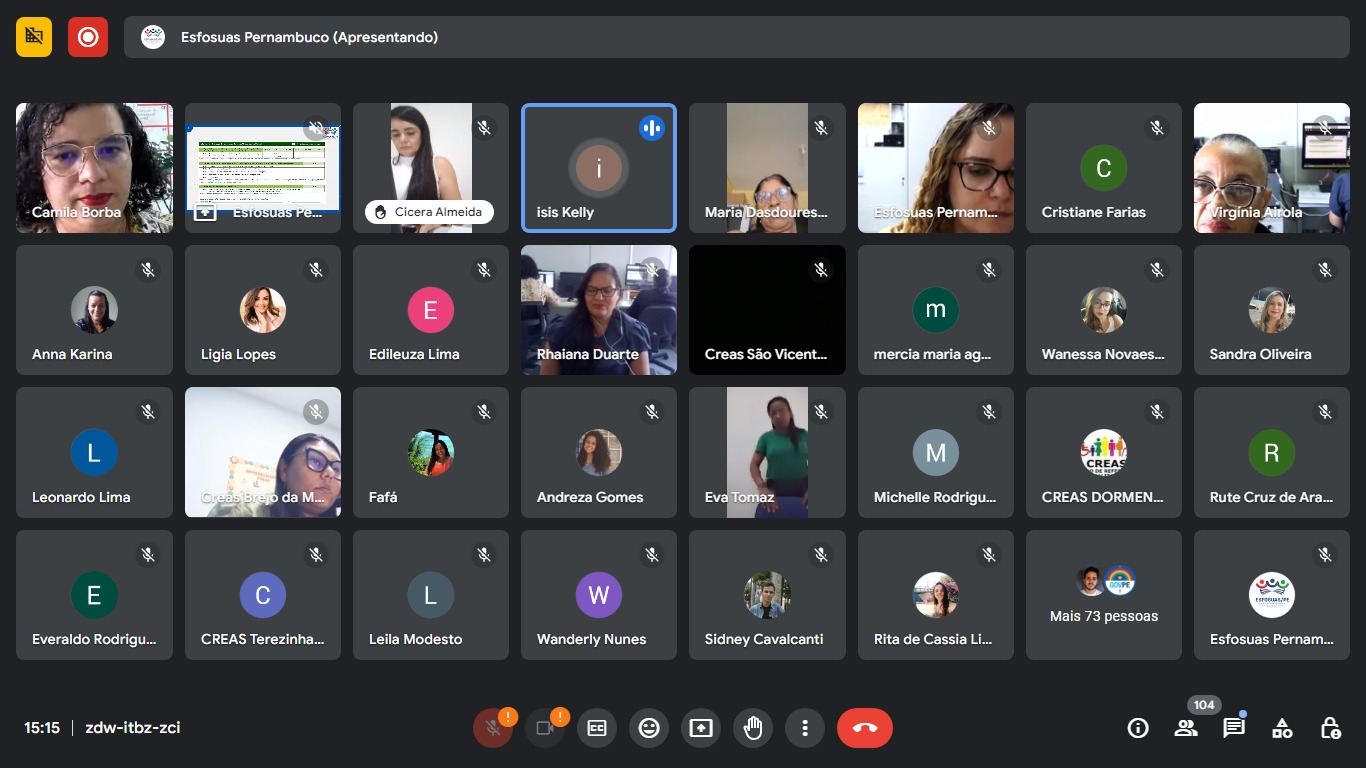Raise your hand in the meeting
This screenshot has height=768, width=1366.
click(753, 728)
